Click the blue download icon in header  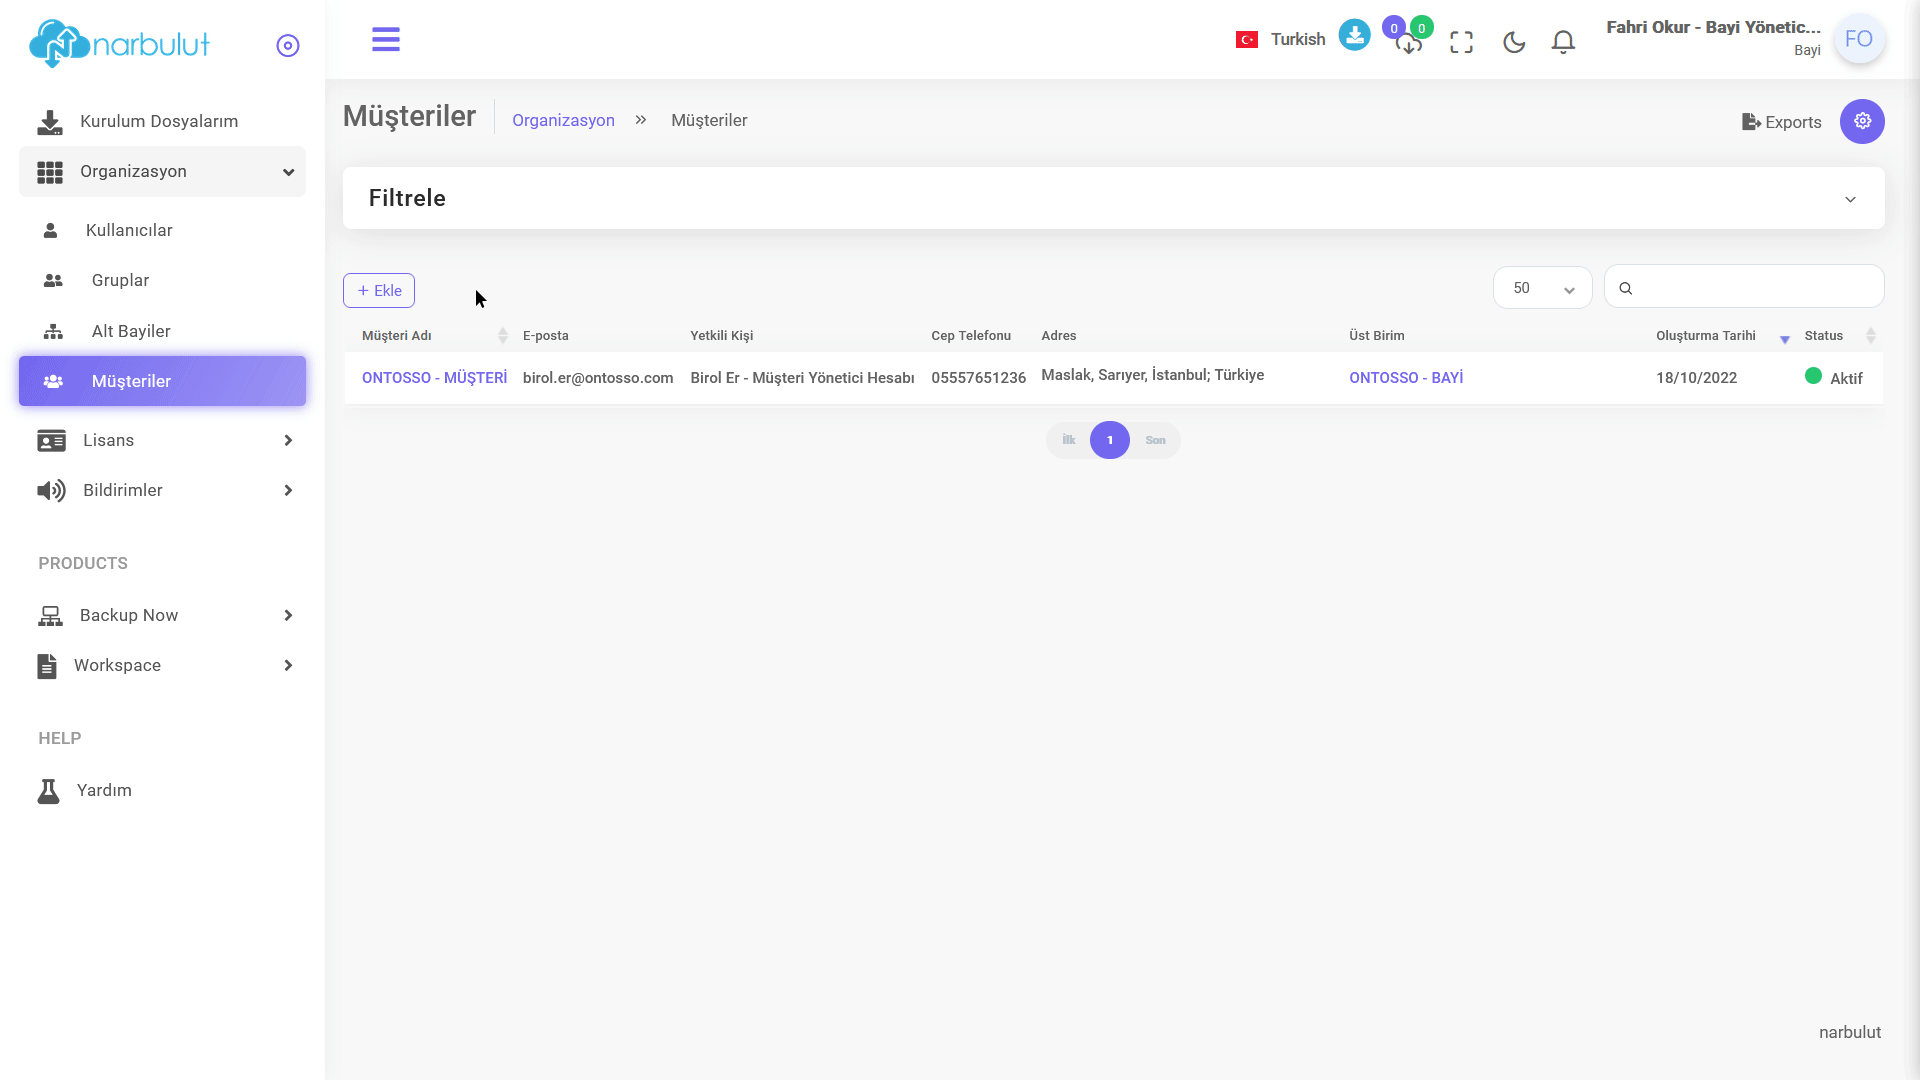(x=1354, y=36)
